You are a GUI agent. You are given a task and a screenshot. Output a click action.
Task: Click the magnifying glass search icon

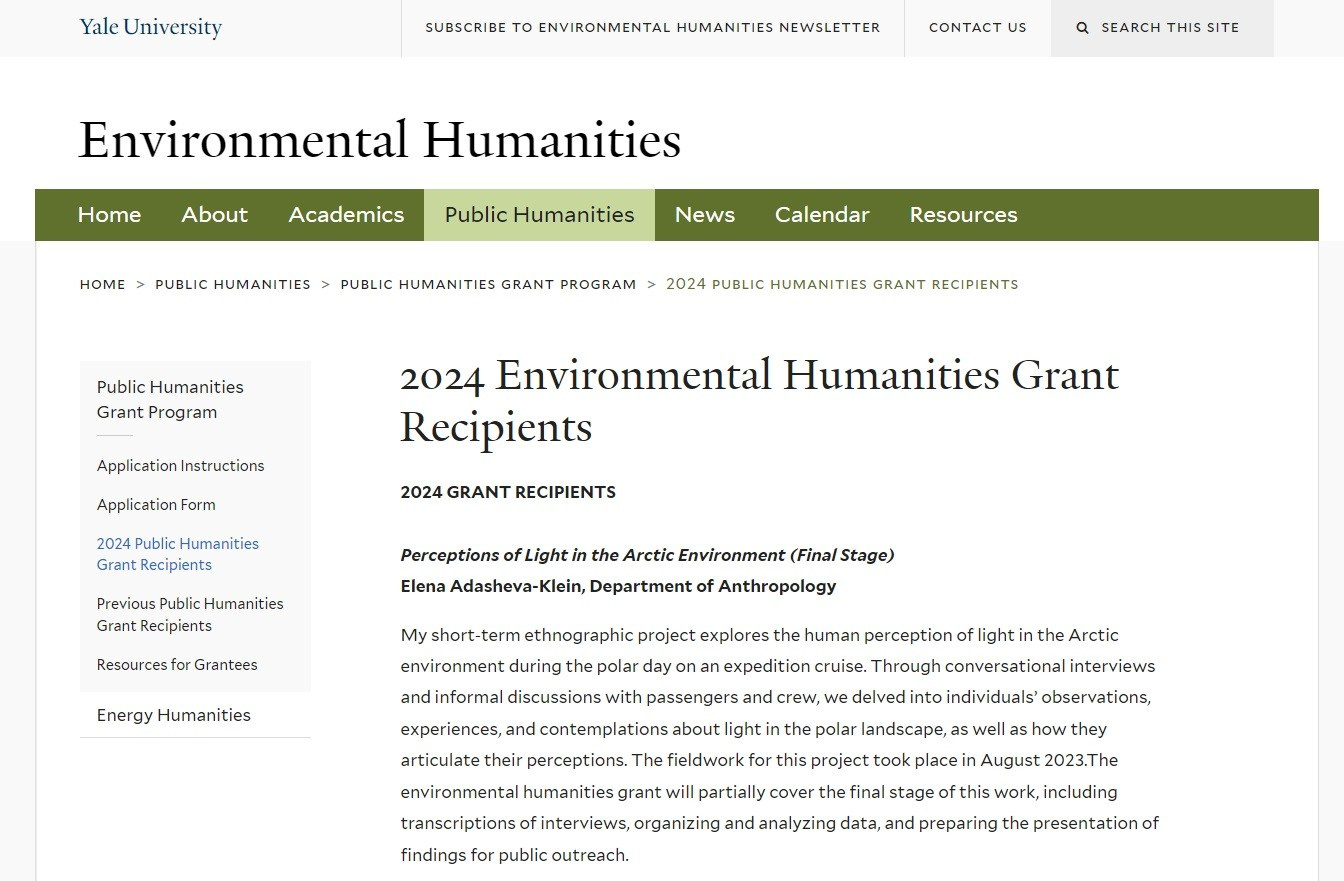pos(1083,28)
